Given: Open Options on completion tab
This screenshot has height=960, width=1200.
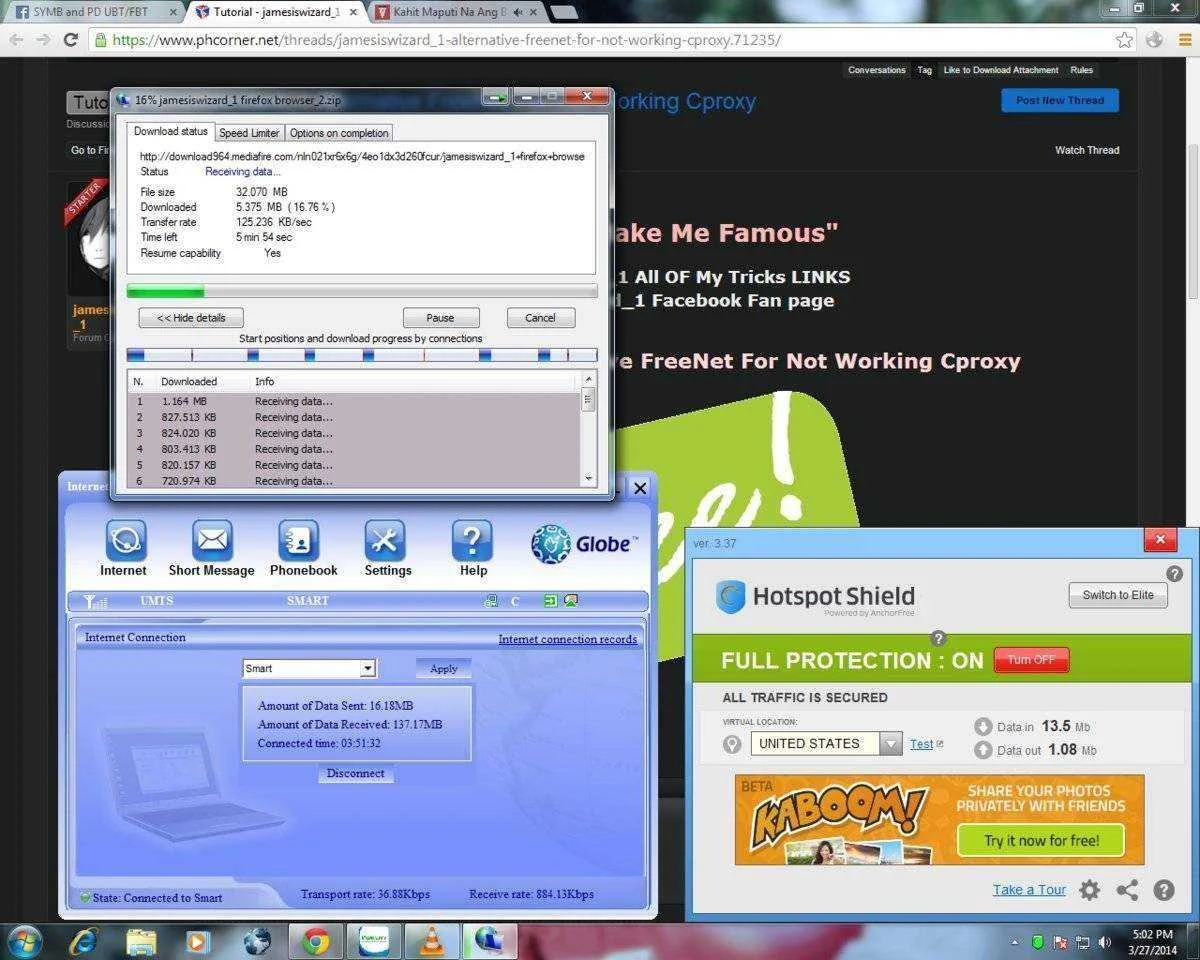Looking at the screenshot, I should [x=339, y=133].
